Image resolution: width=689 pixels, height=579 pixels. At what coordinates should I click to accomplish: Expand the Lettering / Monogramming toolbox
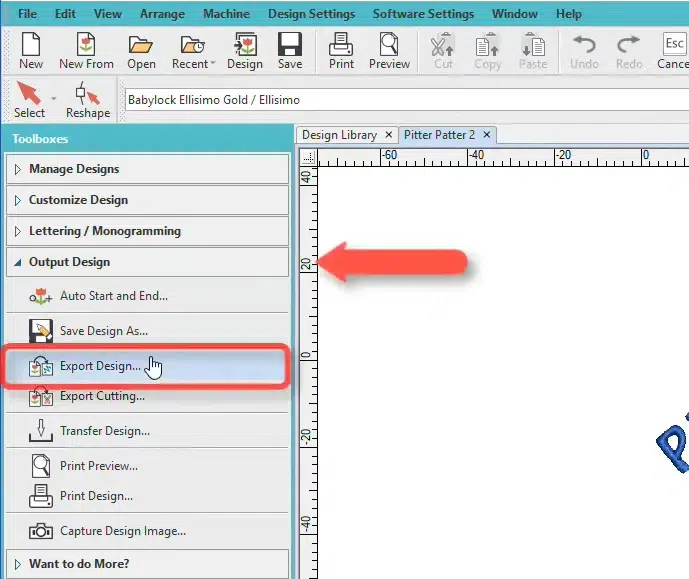148,231
